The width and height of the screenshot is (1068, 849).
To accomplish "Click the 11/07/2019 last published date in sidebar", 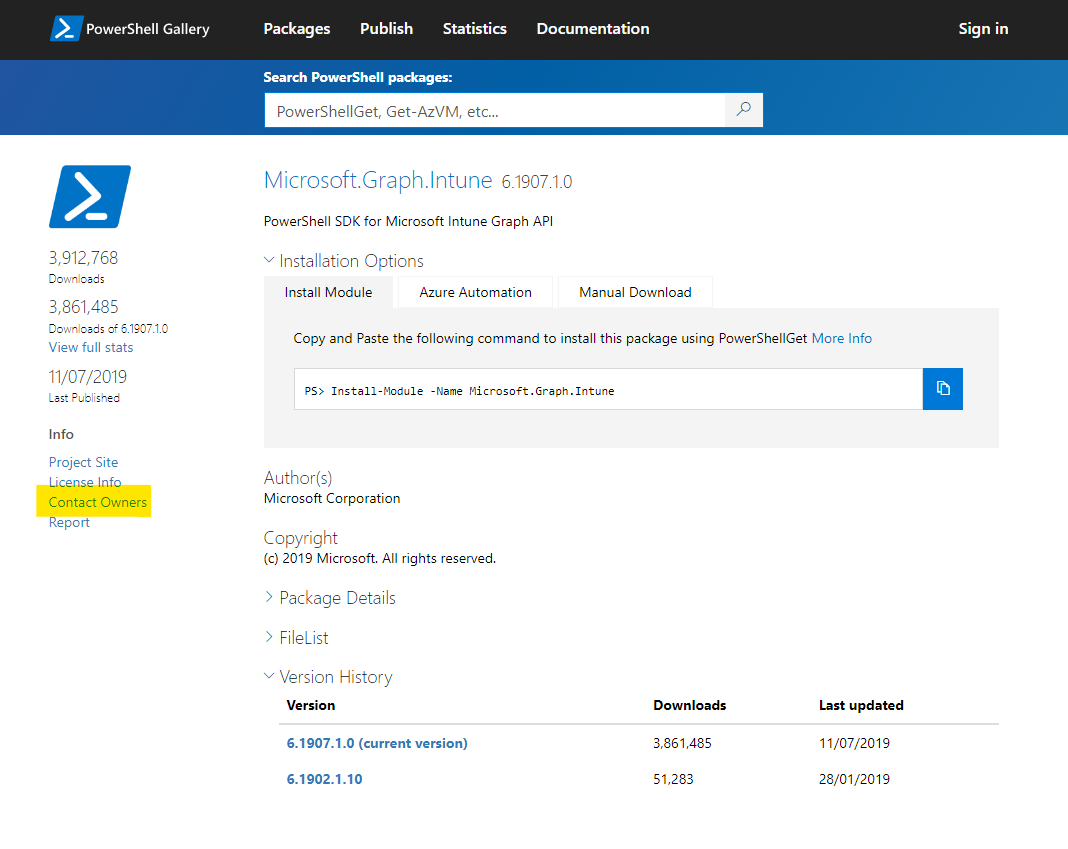I will (x=88, y=377).
